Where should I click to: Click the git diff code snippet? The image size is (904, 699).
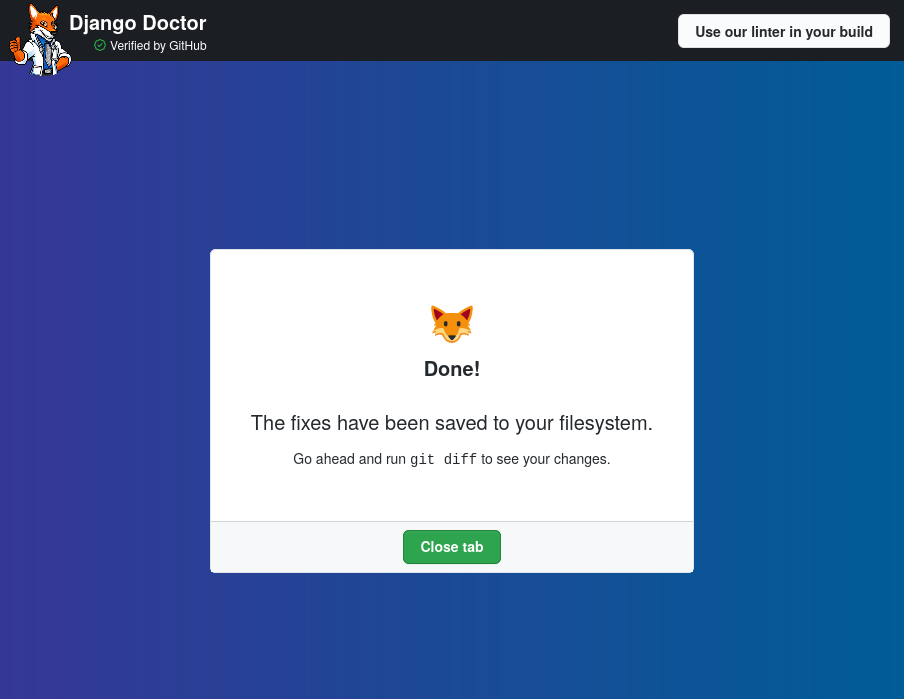coord(443,459)
